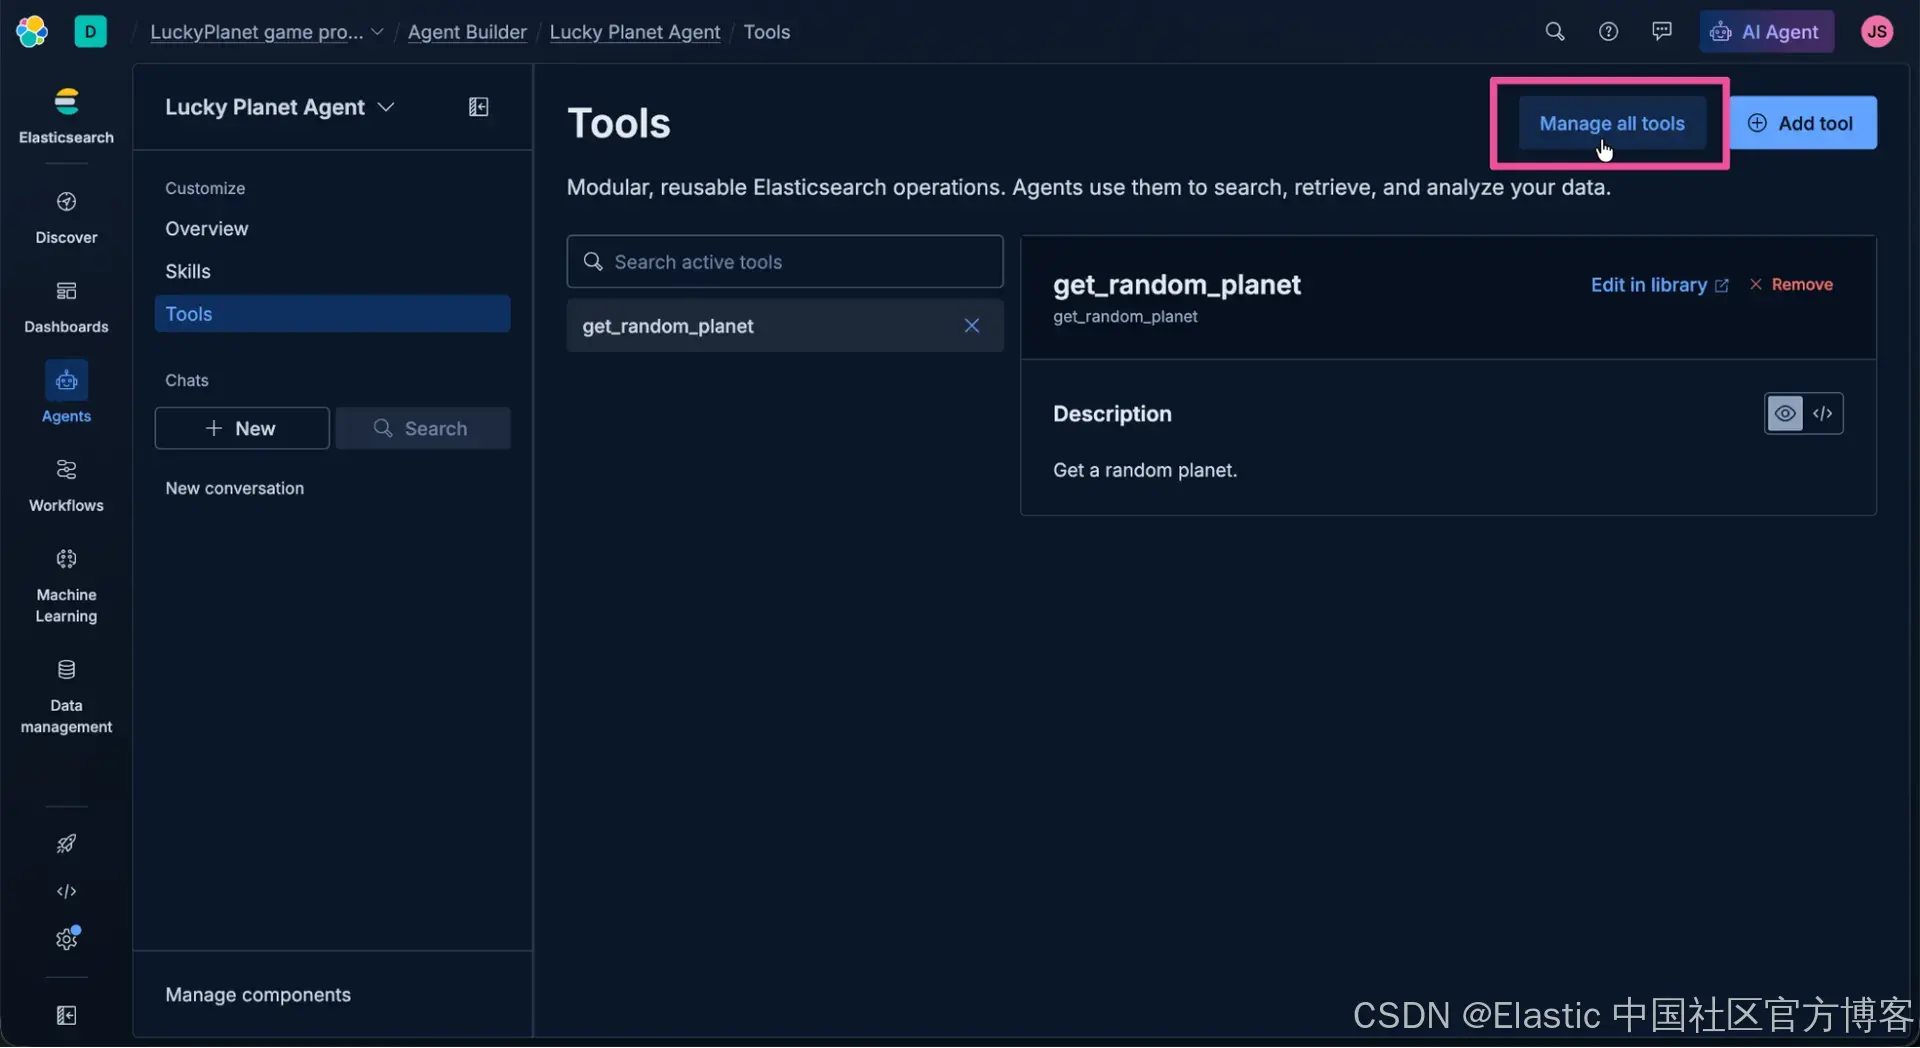This screenshot has height=1048, width=1920.
Task: Click the AI Agent button
Action: click(1766, 32)
